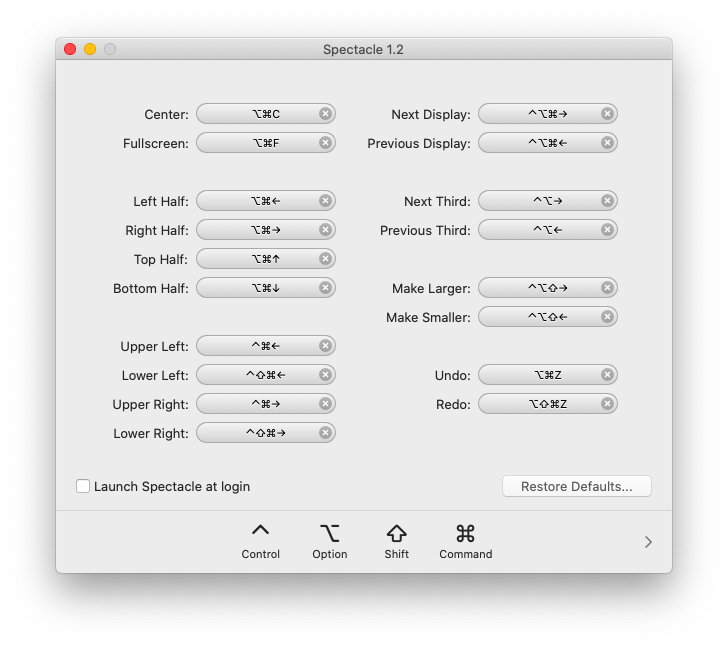728x647 pixels.
Task: Clear the Previous Third shortcut X icon
Action: [x=607, y=230]
